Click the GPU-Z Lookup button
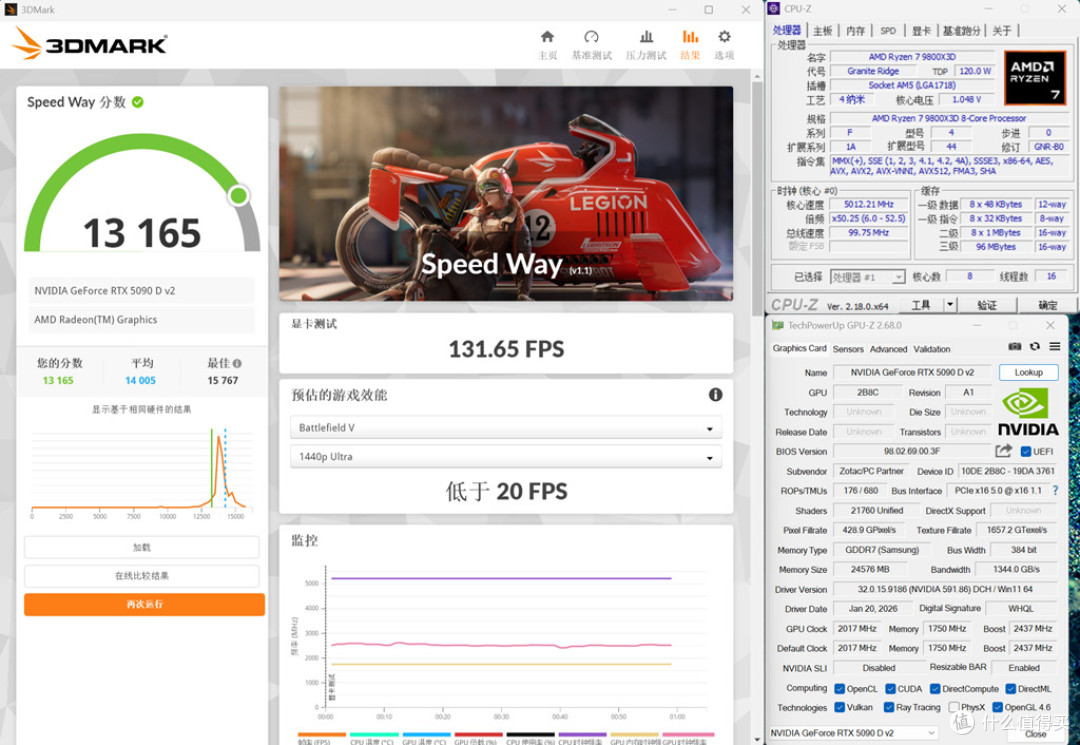1080x745 pixels. tap(1028, 372)
